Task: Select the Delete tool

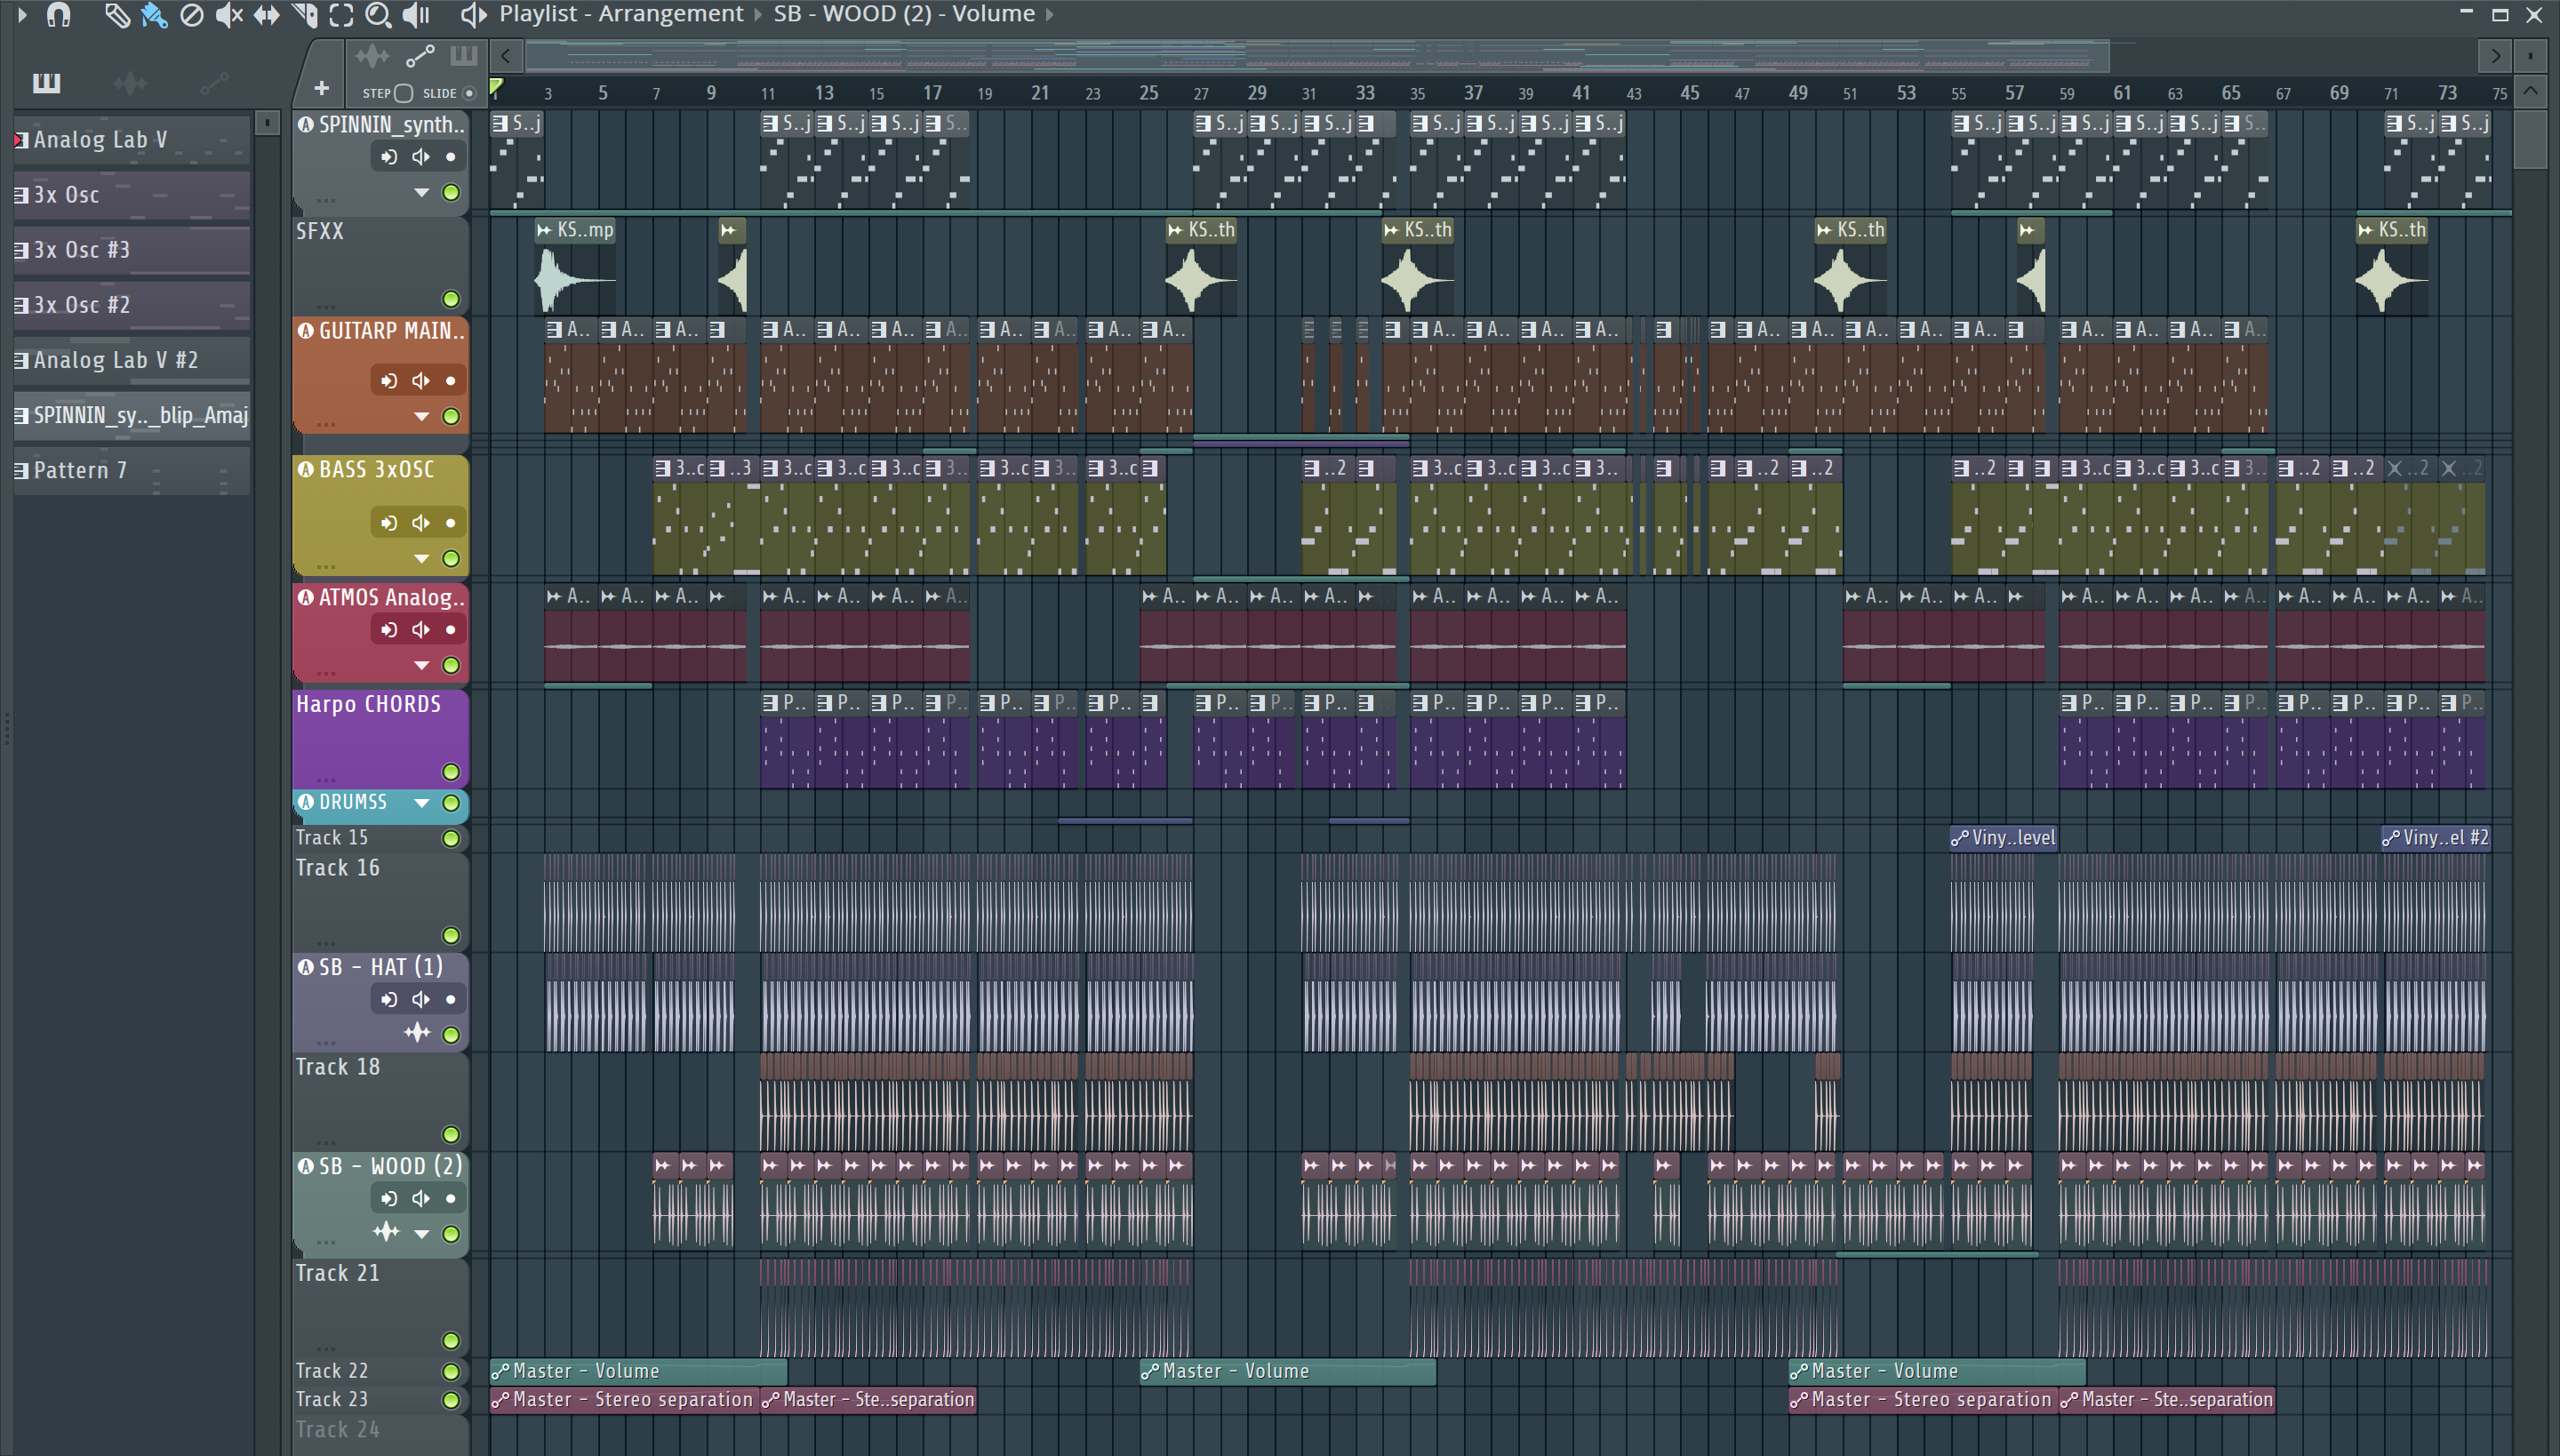Action: 191,15
